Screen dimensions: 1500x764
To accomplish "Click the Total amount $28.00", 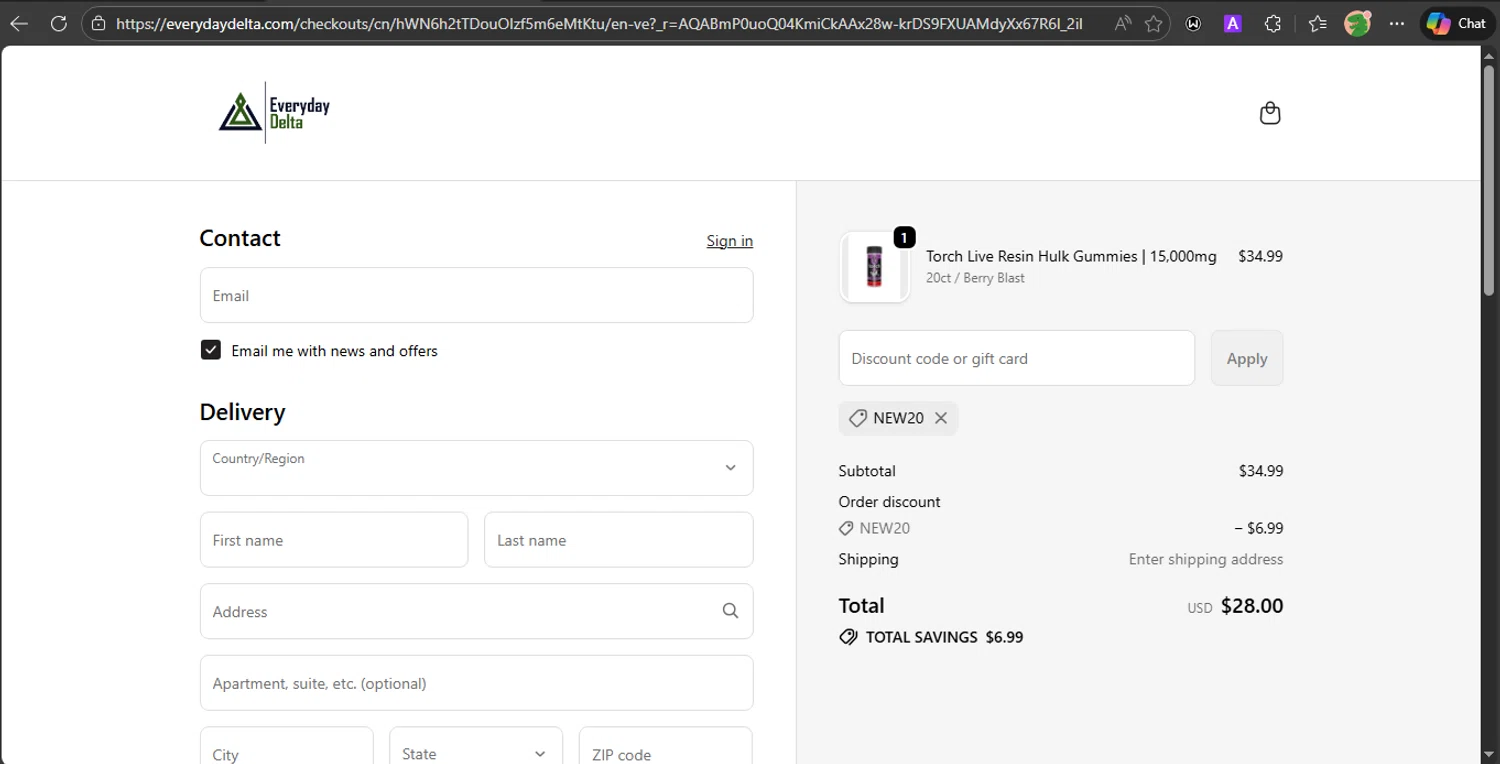I will (x=1252, y=606).
